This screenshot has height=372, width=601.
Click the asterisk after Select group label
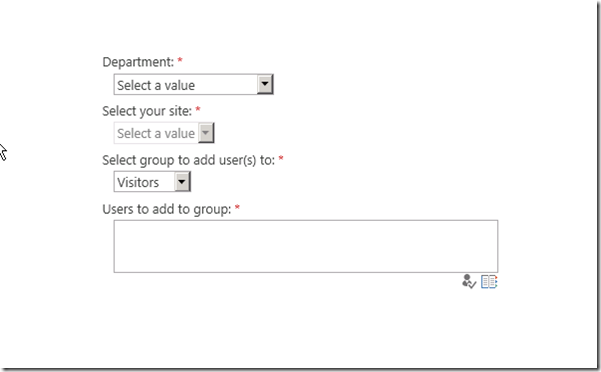pos(281,159)
